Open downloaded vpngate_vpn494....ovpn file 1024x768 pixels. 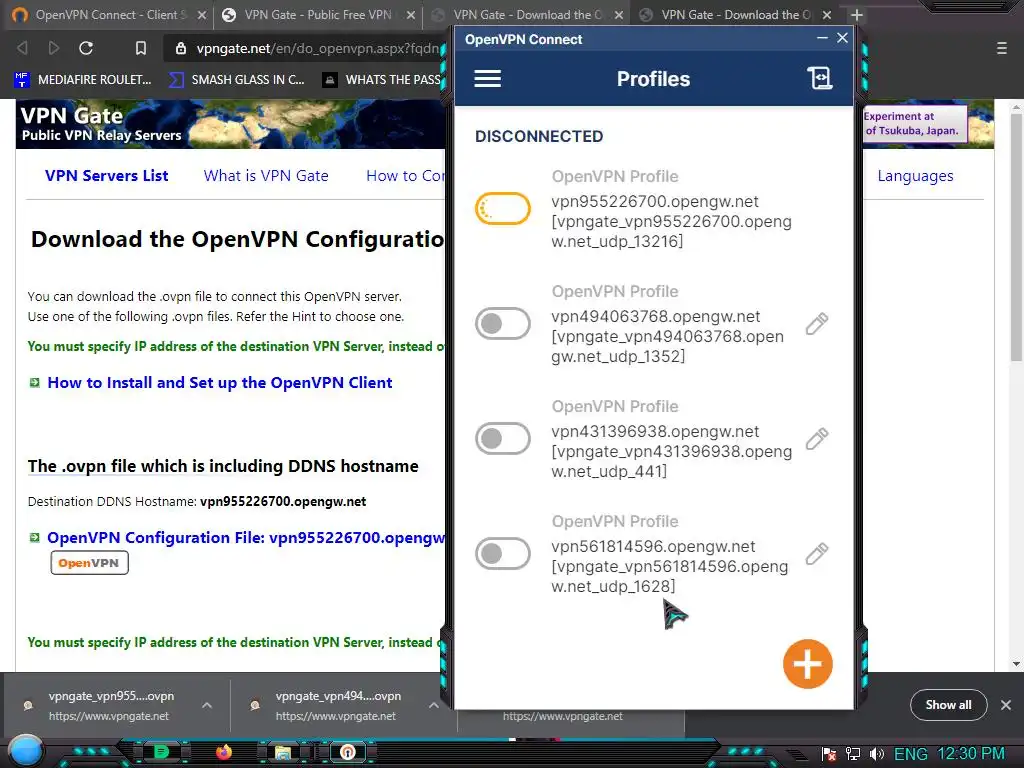coord(338,705)
